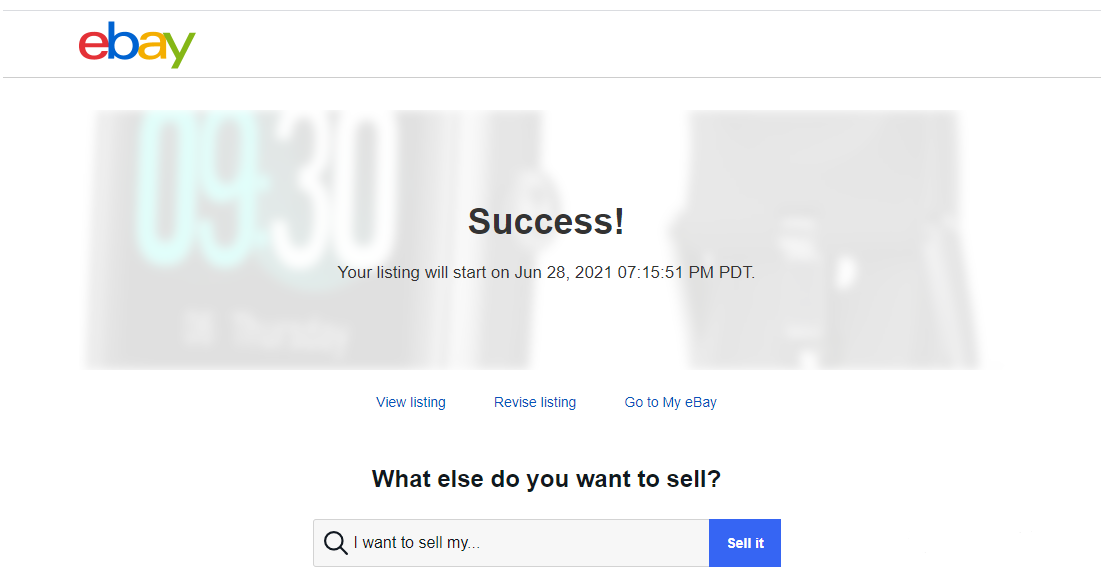Click the Success! heading
This screenshot has height=585, width=1112.
coord(546,222)
